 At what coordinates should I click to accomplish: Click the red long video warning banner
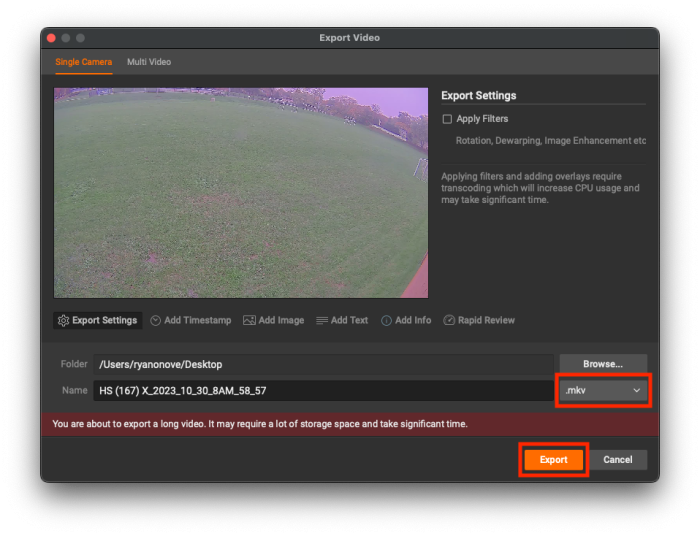click(350, 424)
